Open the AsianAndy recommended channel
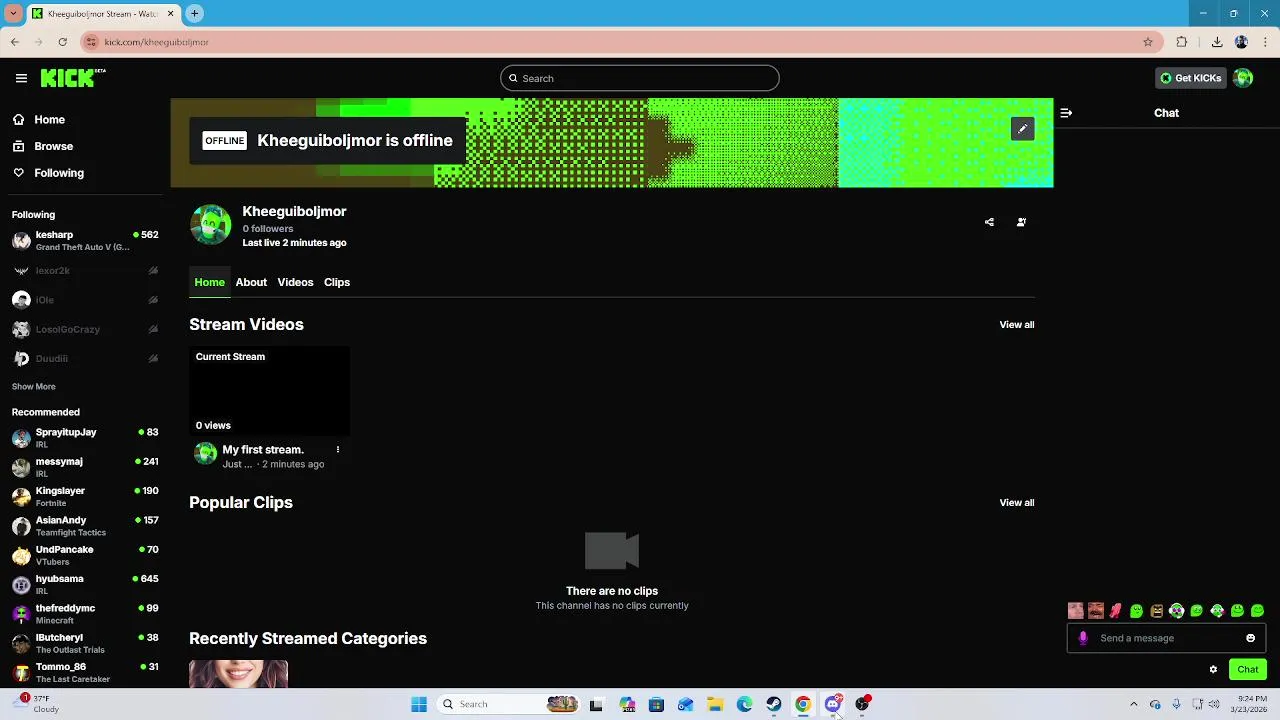The width and height of the screenshot is (1280, 720). pyautogui.click(x=85, y=526)
